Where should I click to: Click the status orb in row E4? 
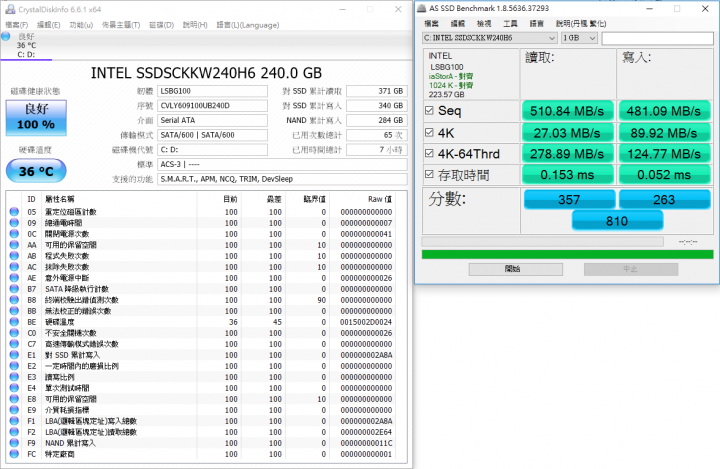pos(14,388)
